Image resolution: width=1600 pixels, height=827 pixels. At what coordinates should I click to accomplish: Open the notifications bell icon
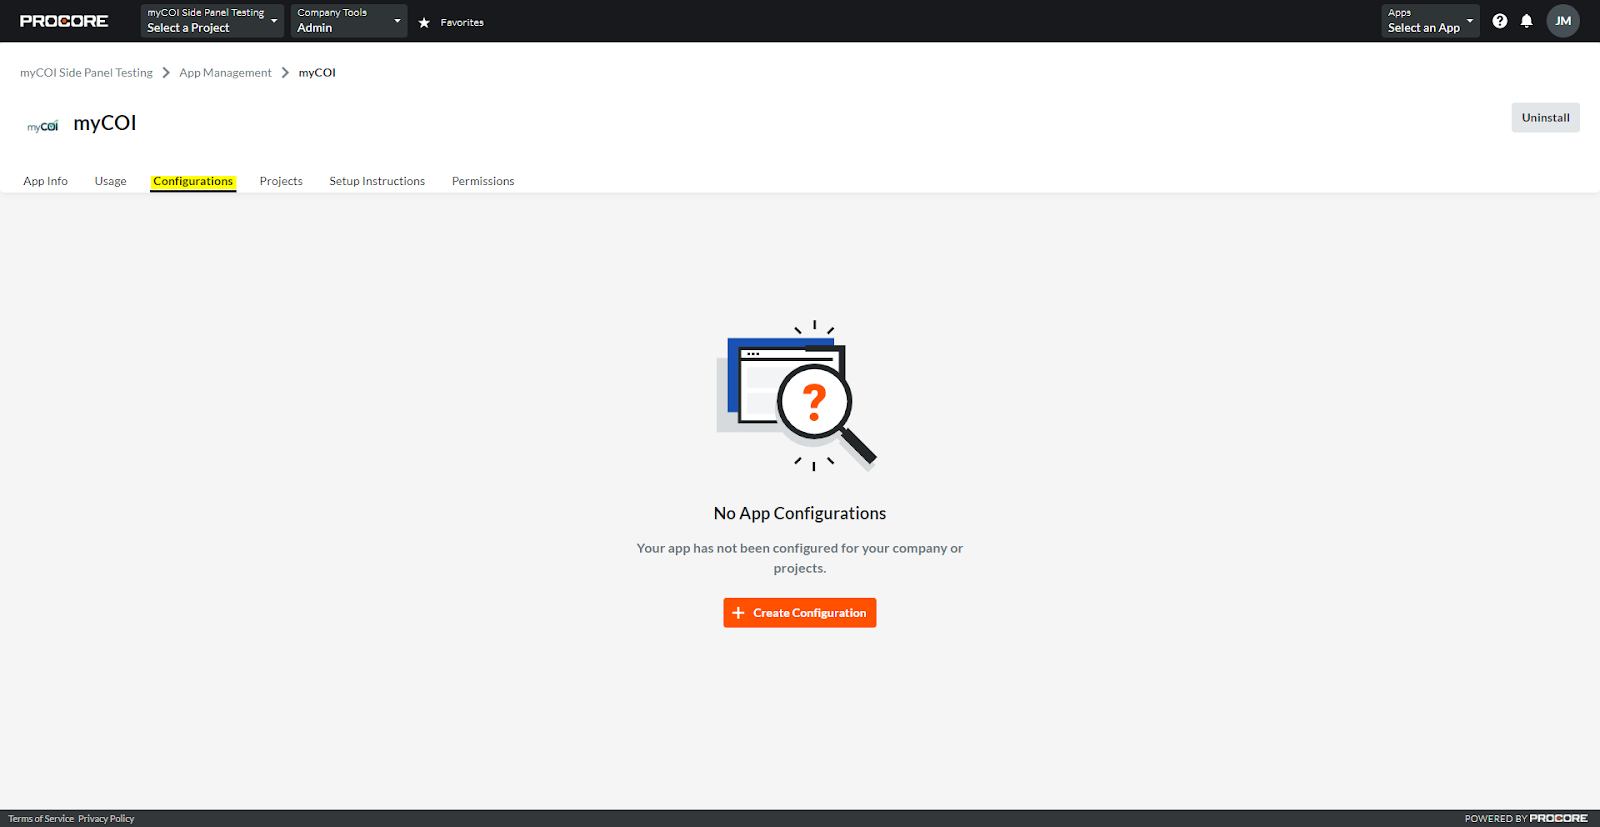click(1527, 21)
